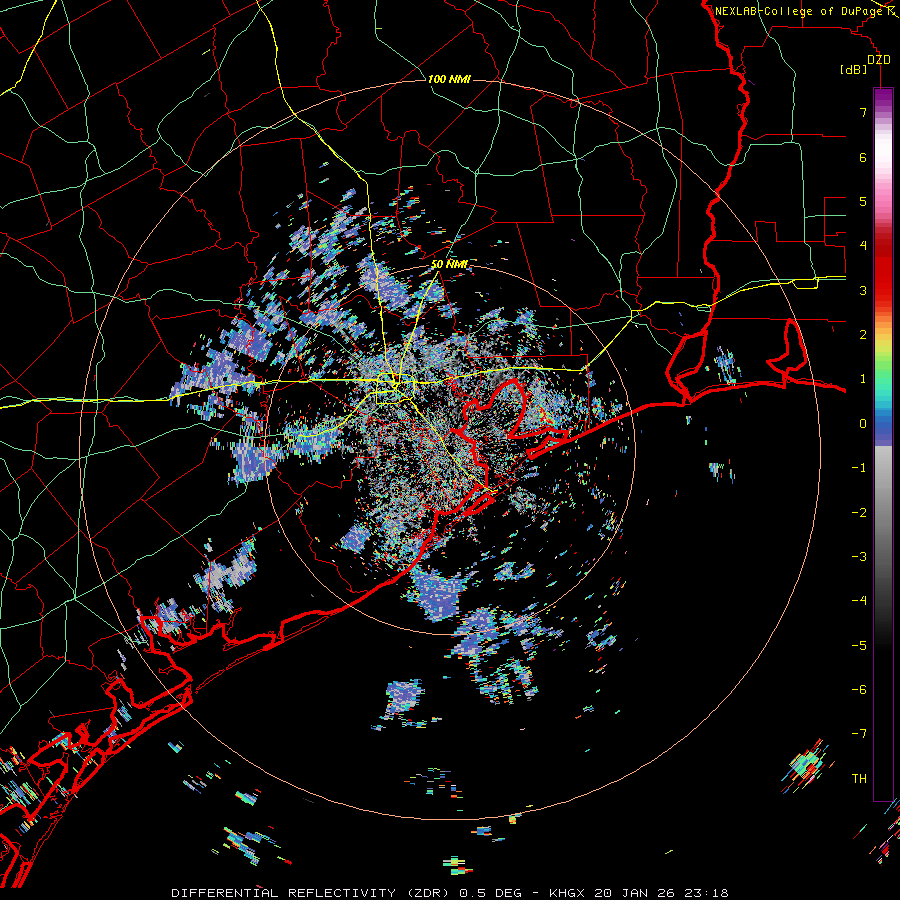Click the Differential Reflectivity KHGX caption
Image resolution: width=900 pixels, height=900 pixels.
[x=450, y=893]
